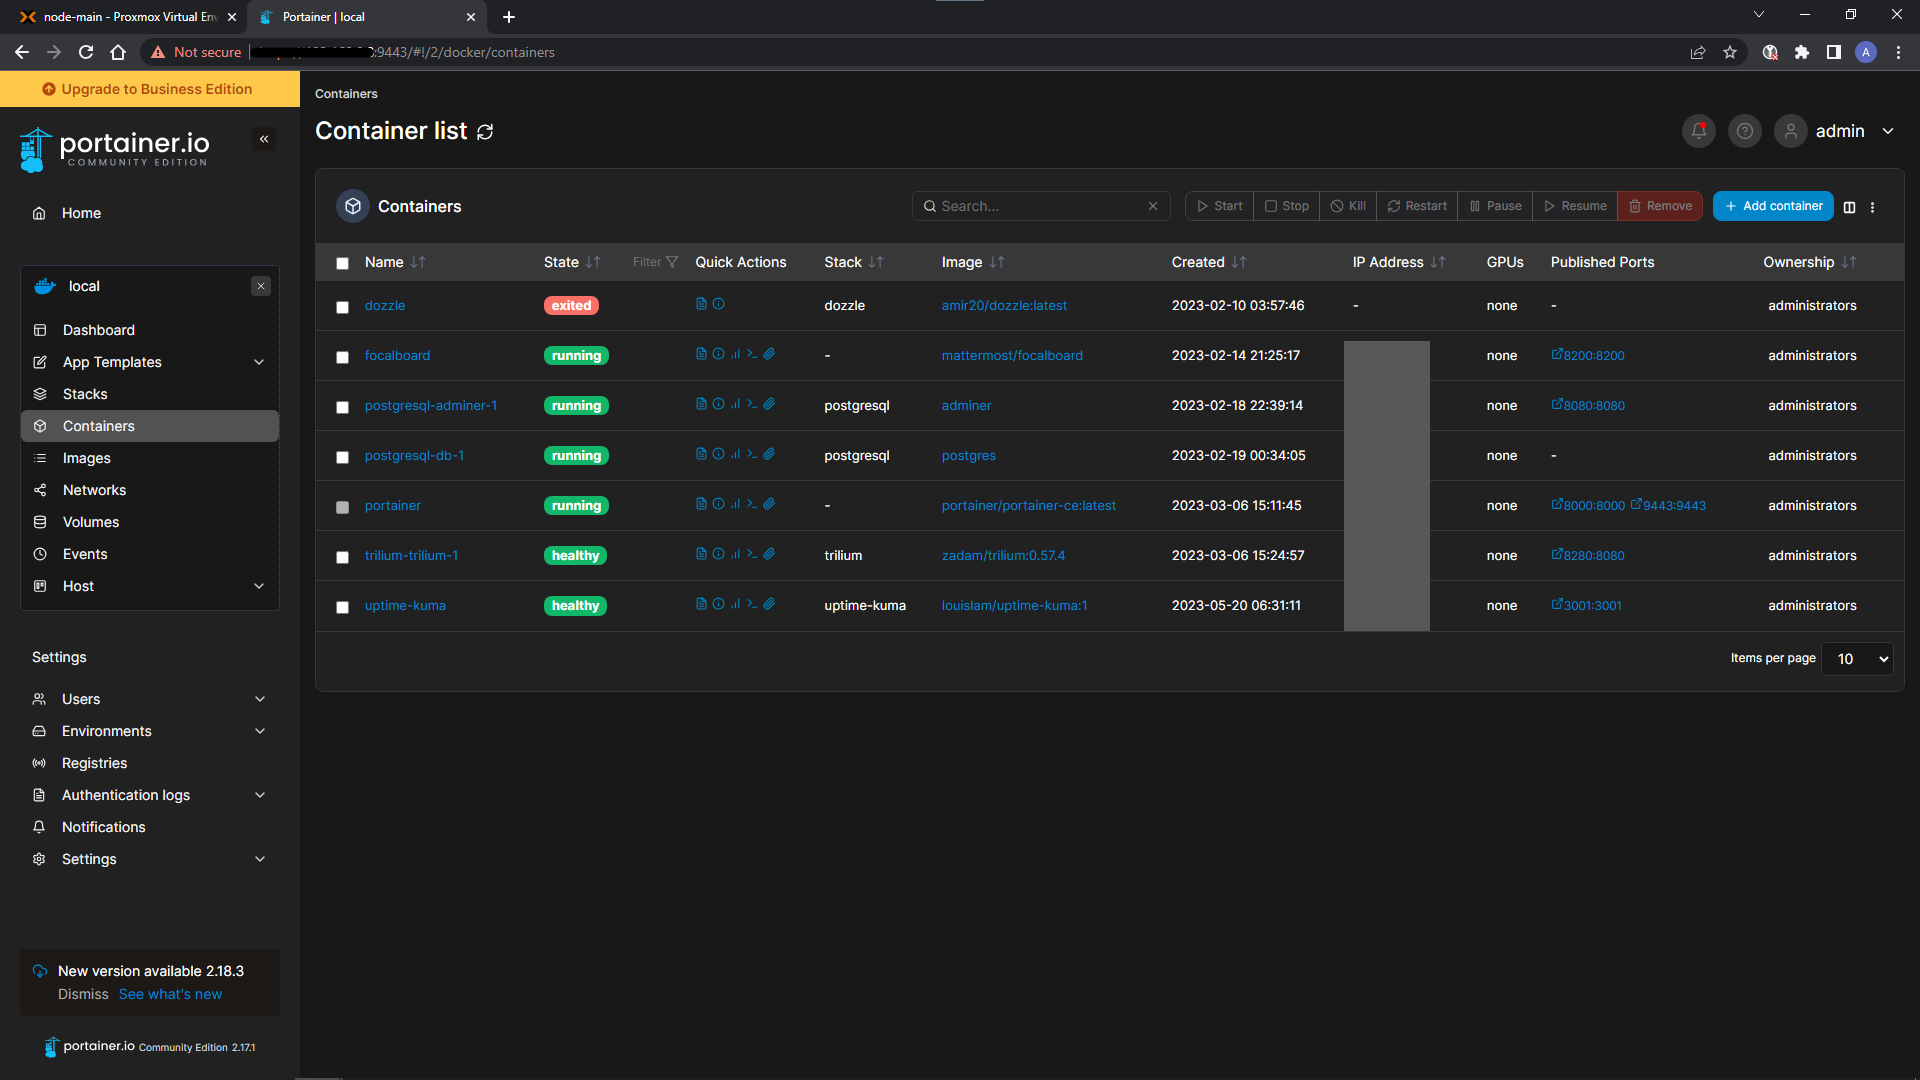Click into the container Search field

pos(1040,206)
